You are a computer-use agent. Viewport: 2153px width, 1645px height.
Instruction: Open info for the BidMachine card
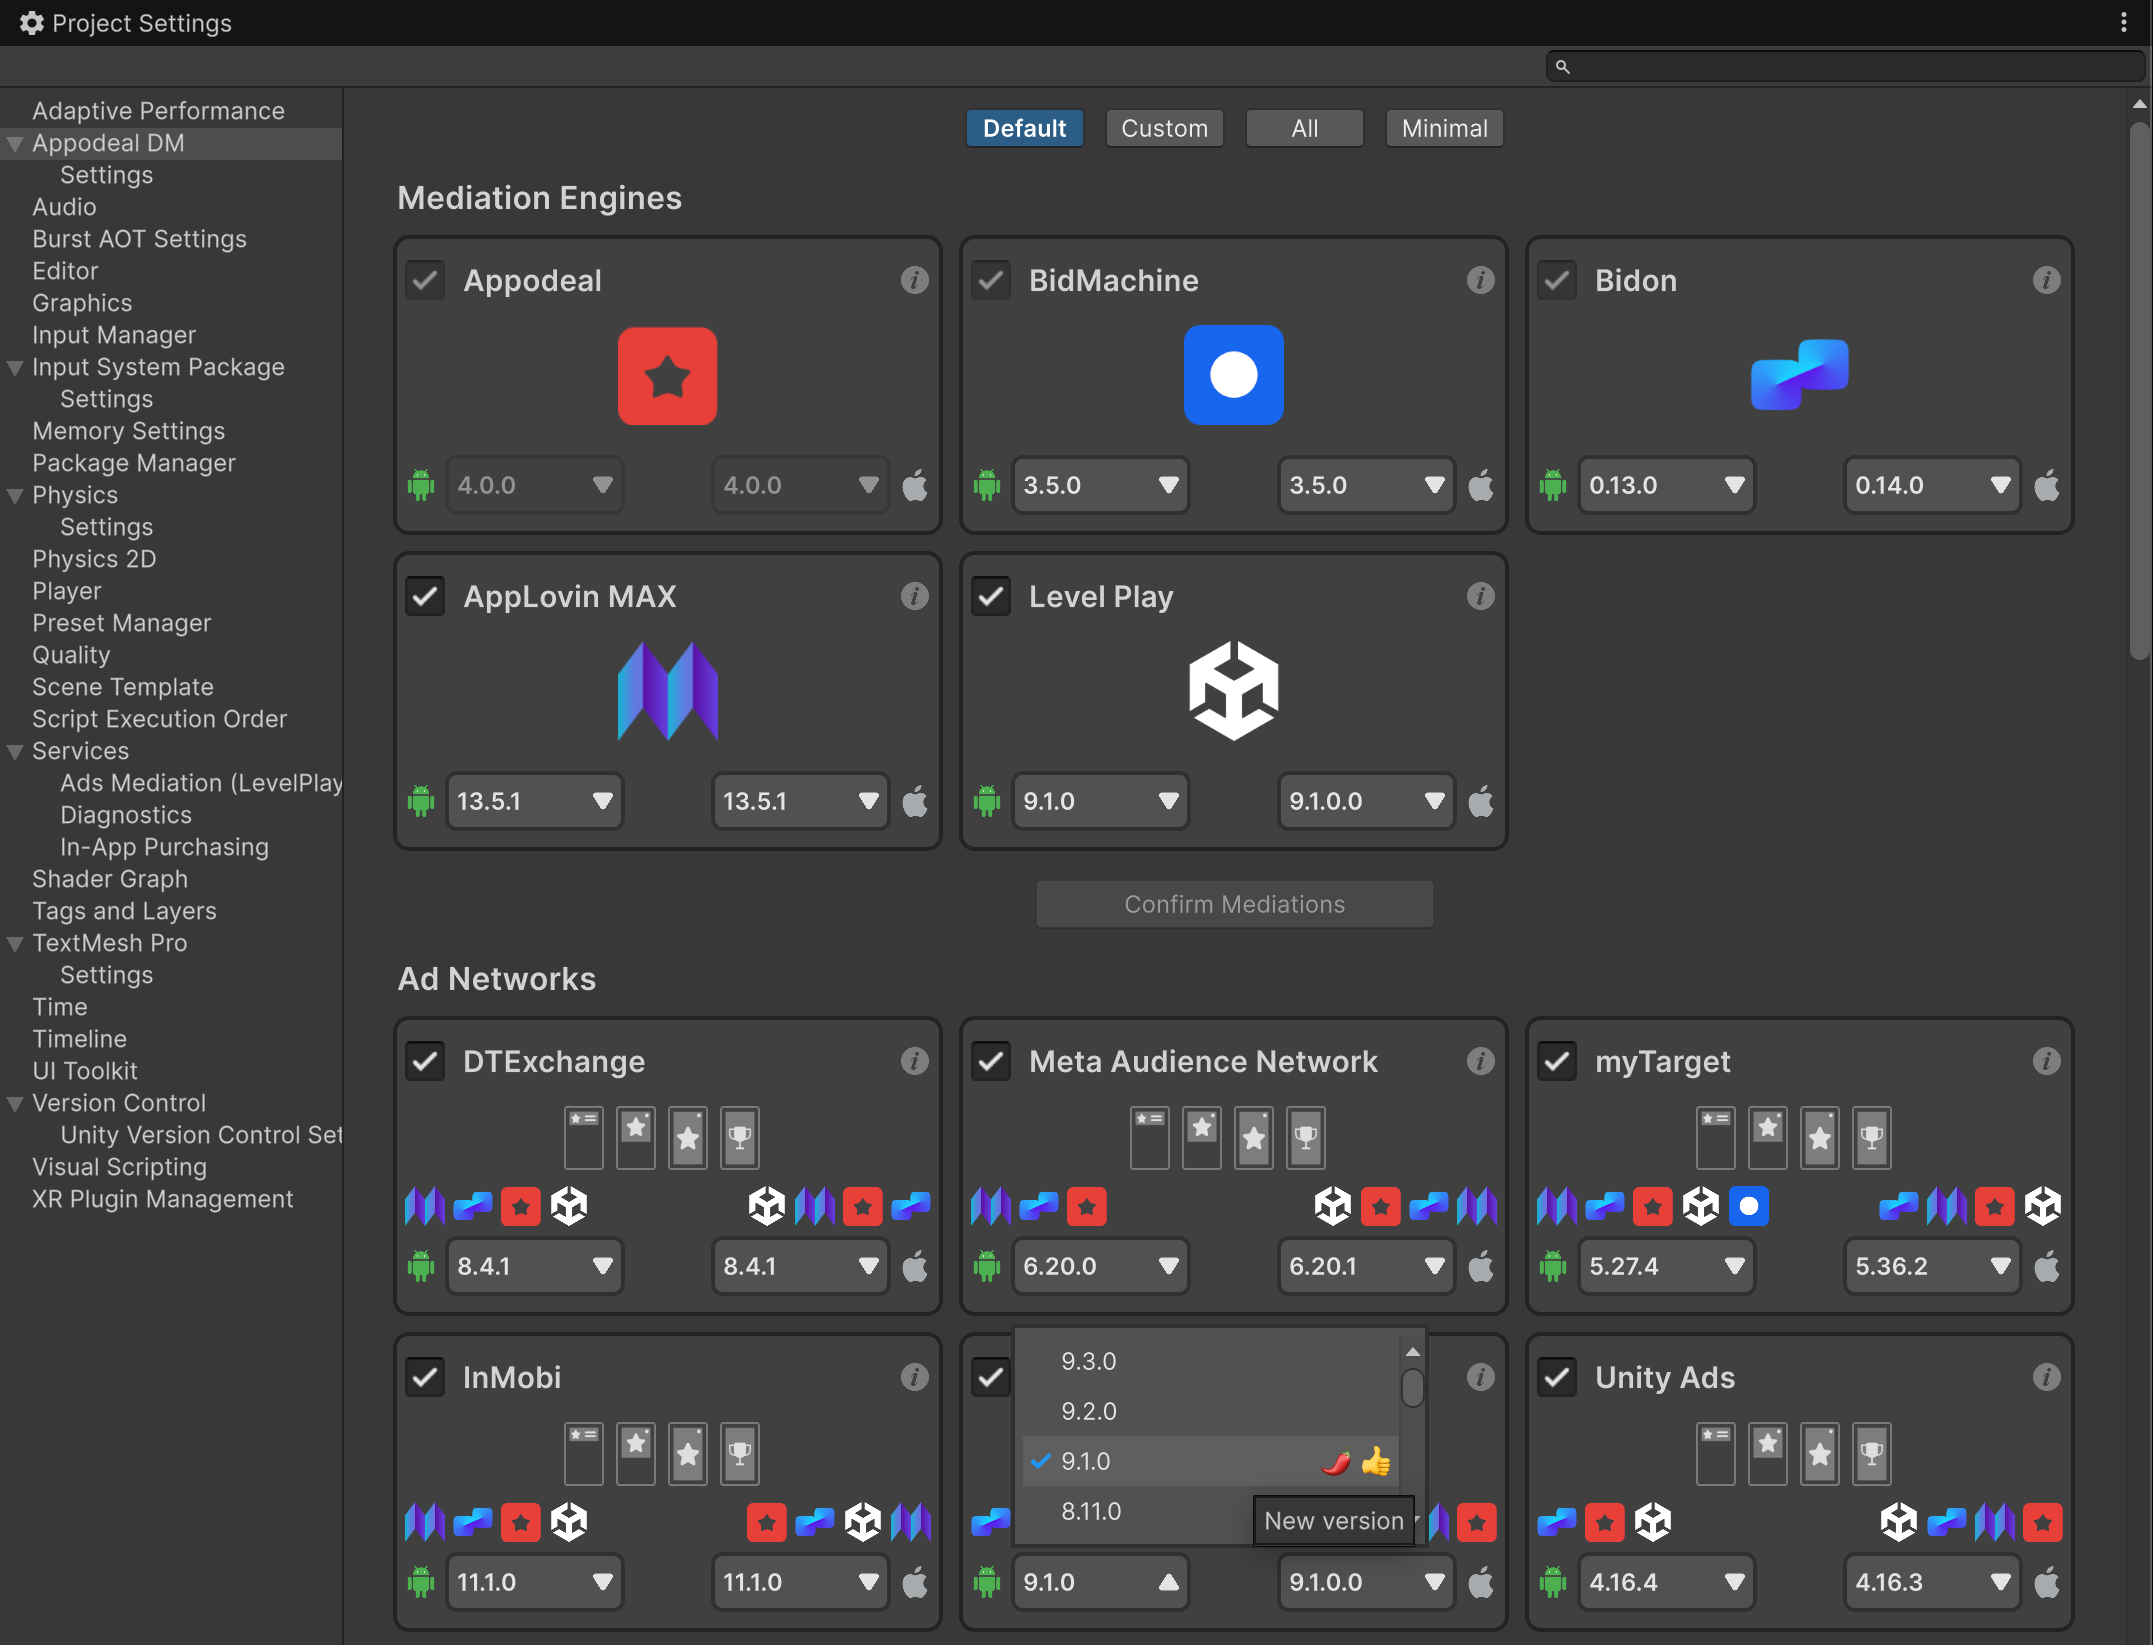tap(1480, 280)
